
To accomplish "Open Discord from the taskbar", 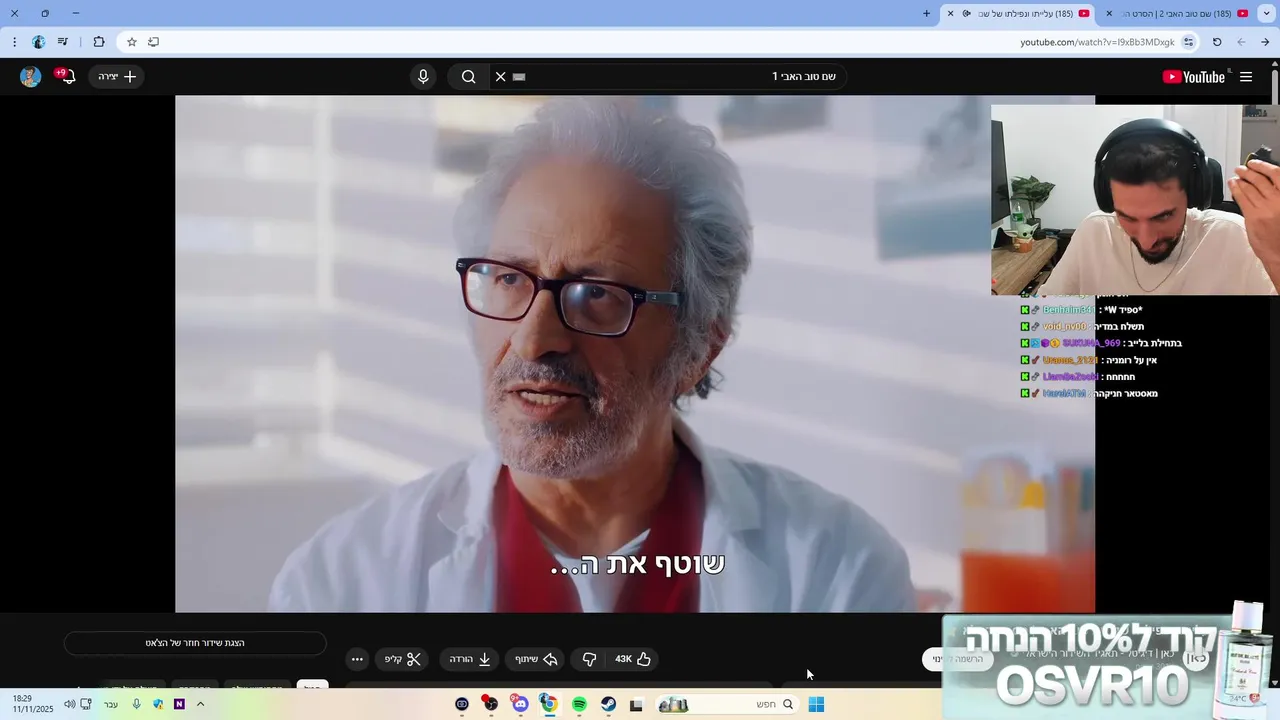I will pos(520,705).
